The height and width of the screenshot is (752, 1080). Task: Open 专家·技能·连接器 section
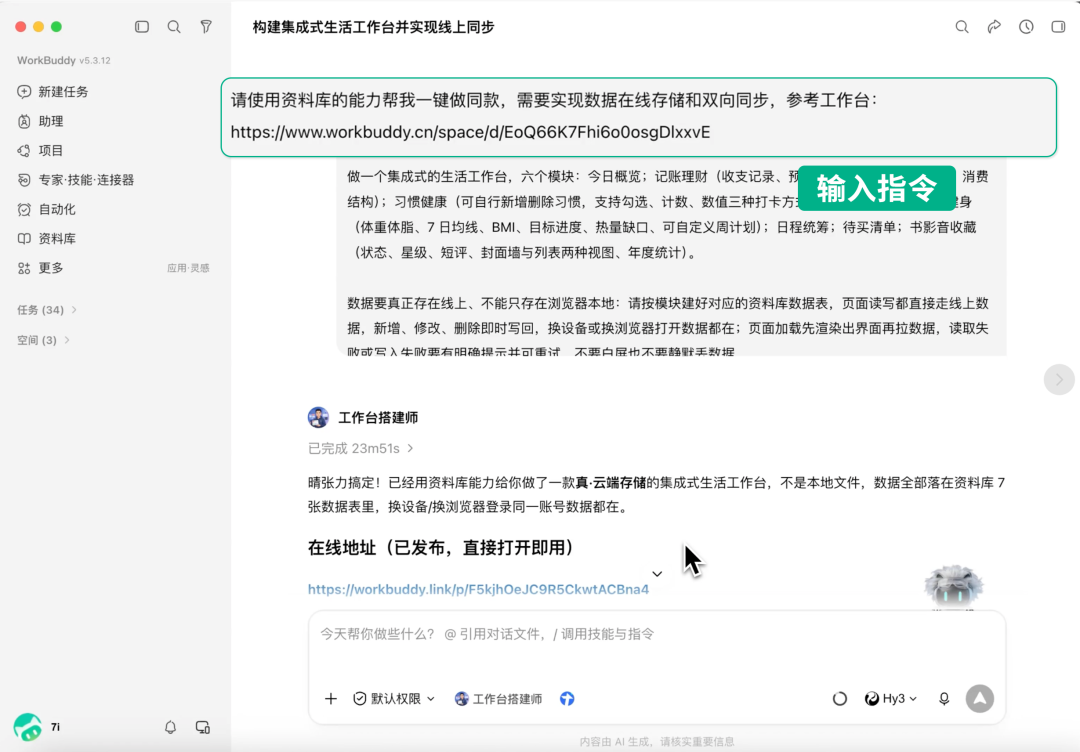[76, 180]
